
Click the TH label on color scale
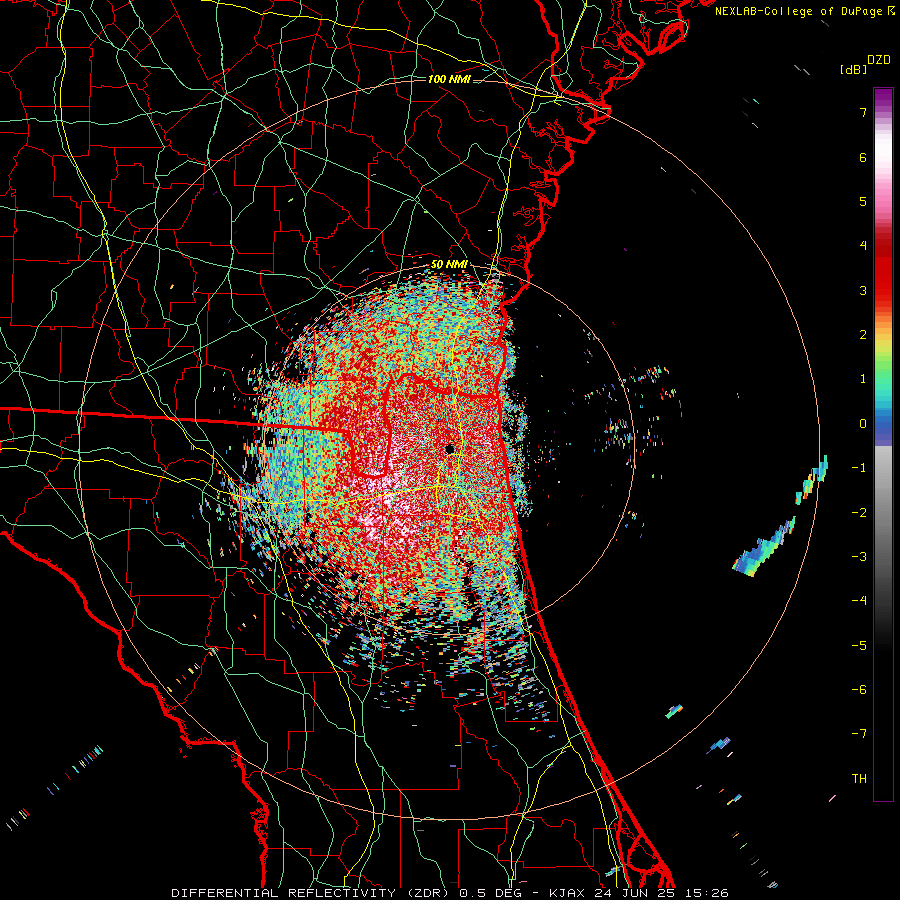pos(859,779)
